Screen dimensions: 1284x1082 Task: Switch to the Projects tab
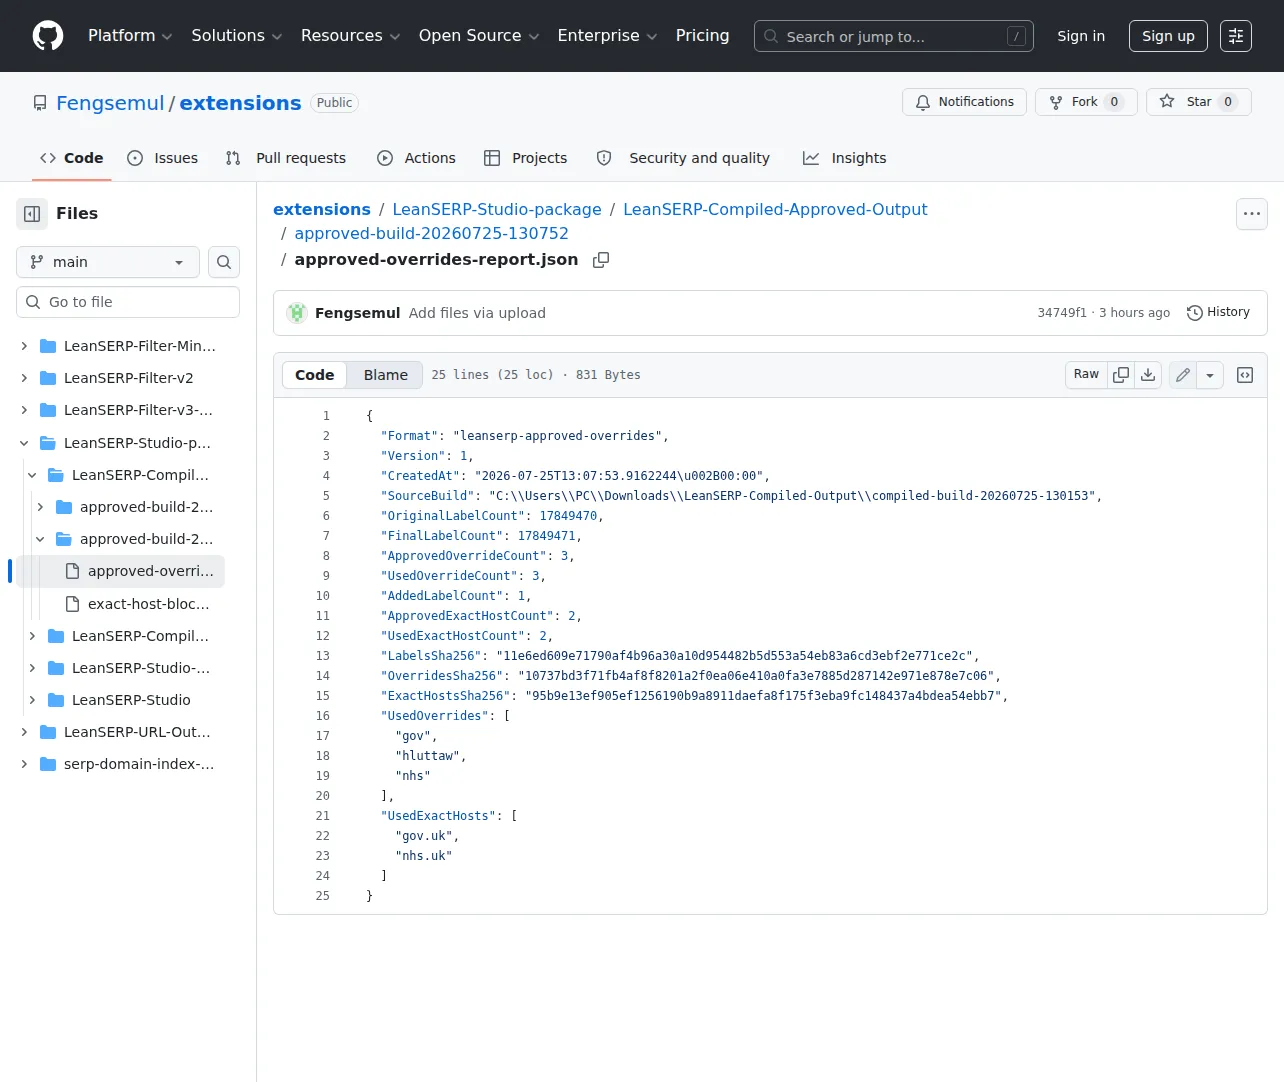click(525, 158)
